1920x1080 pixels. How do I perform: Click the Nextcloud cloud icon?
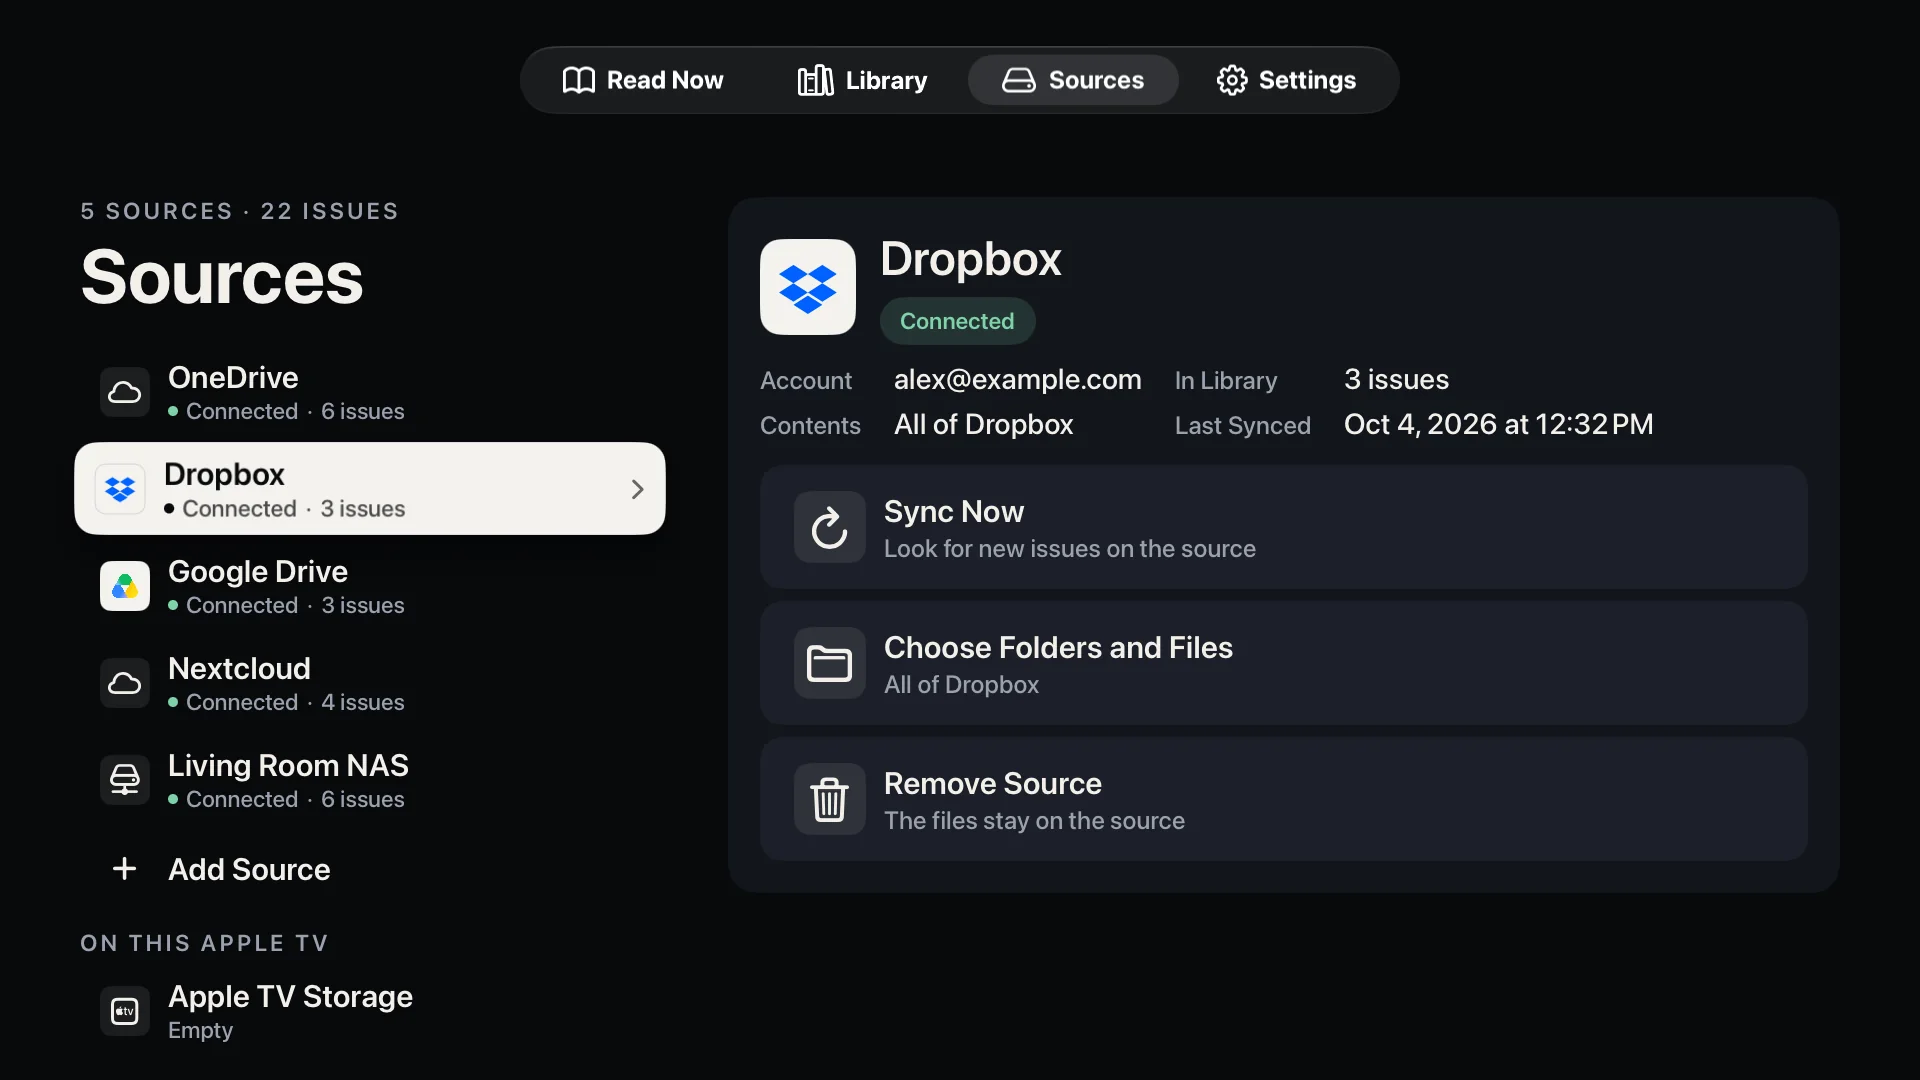(x=125, y=683)
